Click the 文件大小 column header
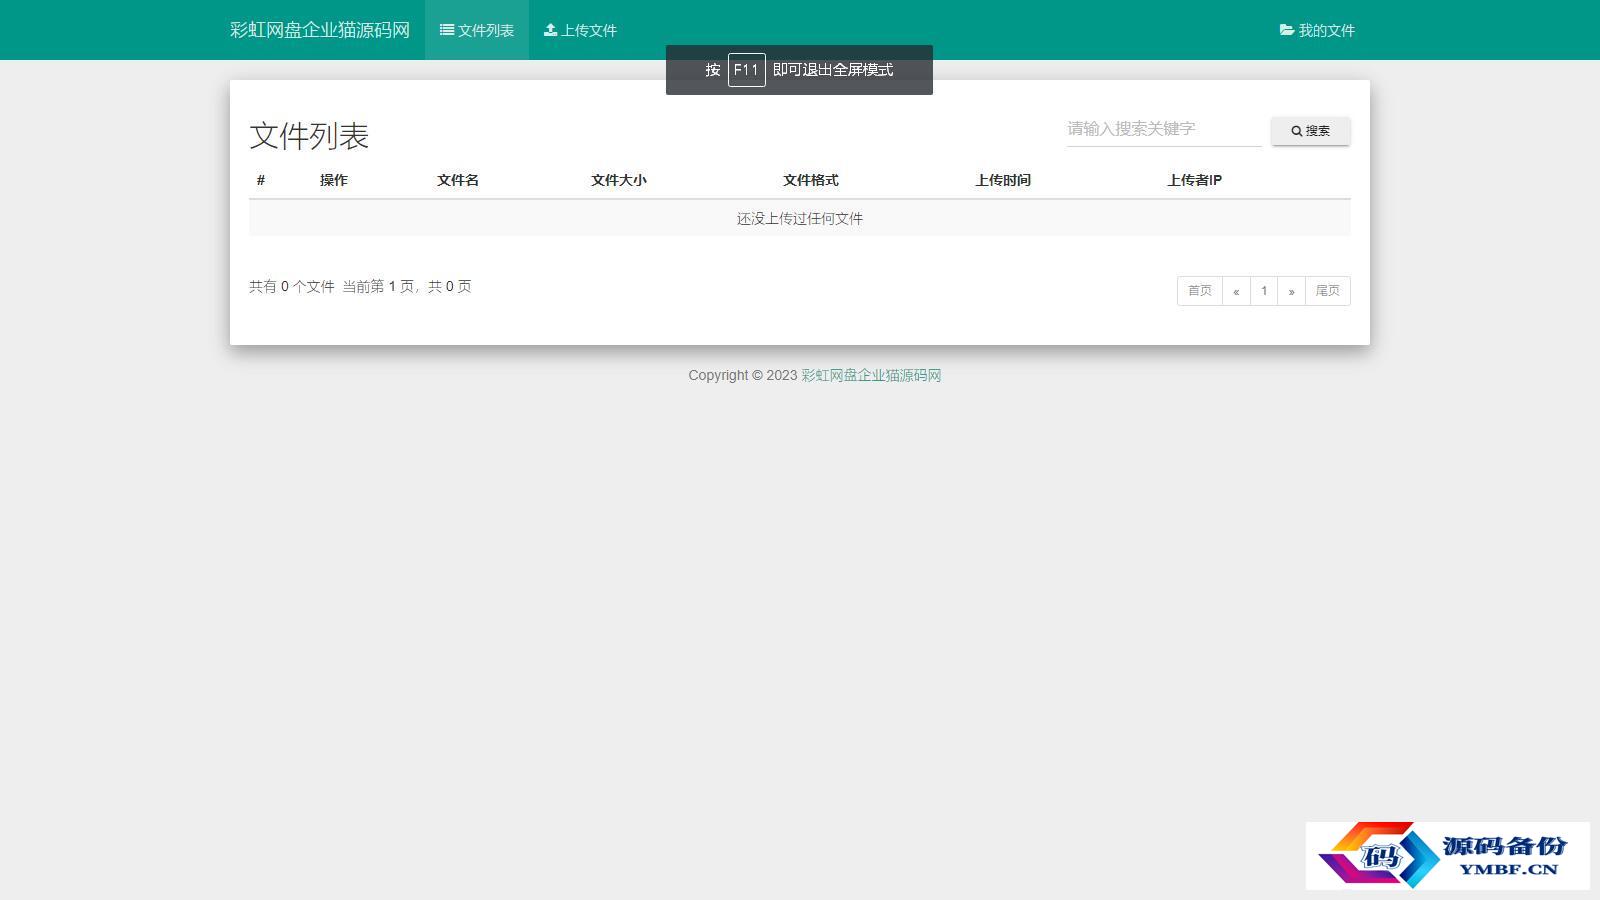The width and height of the screenshot is (1600, 900). [619, 180]
